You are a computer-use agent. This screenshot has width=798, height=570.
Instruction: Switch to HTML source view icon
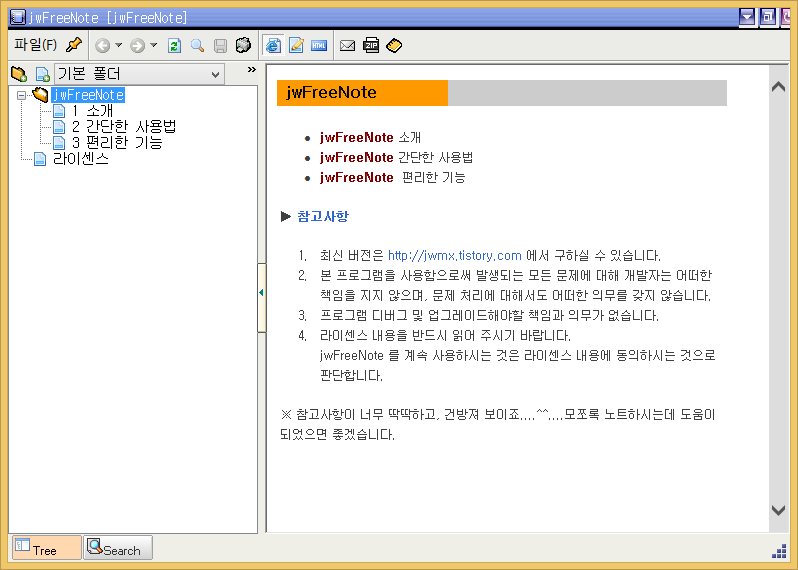coord(319,45)
